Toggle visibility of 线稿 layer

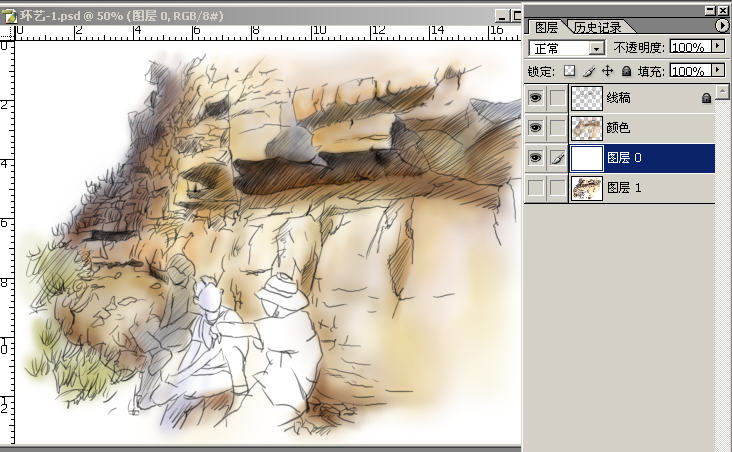pos(535,98)
